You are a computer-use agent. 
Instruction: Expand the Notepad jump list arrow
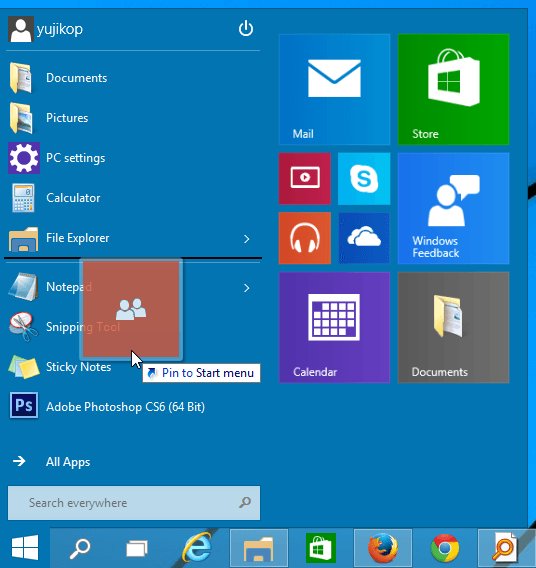coord(247,288)
